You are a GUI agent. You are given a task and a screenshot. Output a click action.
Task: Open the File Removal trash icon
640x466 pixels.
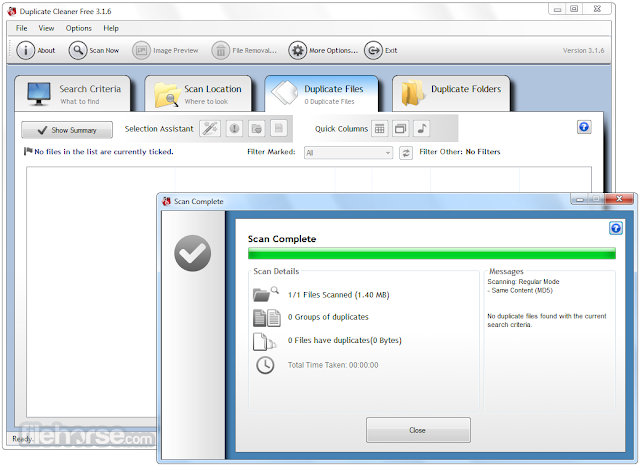click(x=220, y=51)
